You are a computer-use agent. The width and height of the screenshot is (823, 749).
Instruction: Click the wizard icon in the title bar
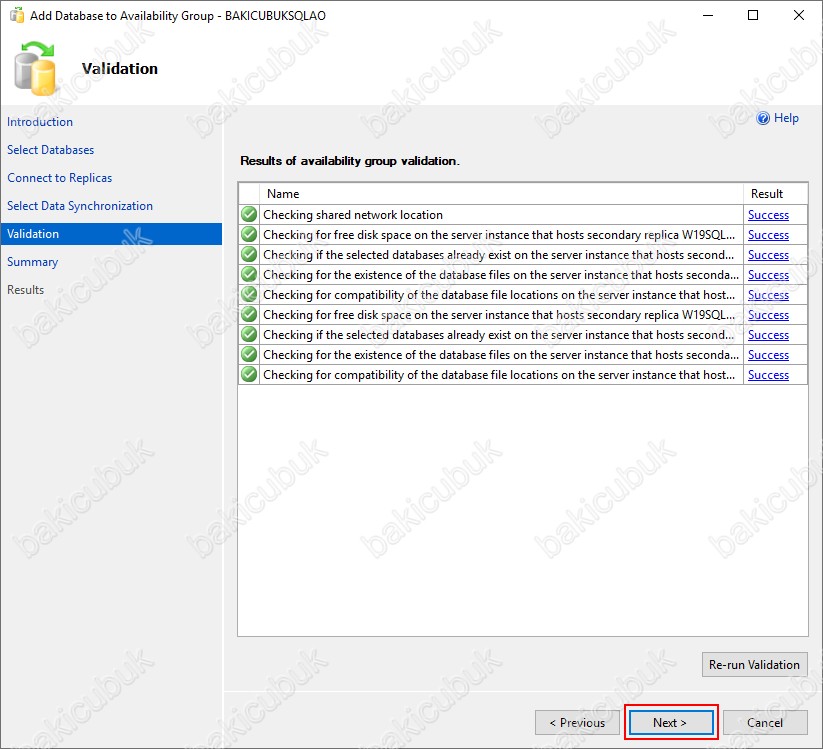(16, 16)
